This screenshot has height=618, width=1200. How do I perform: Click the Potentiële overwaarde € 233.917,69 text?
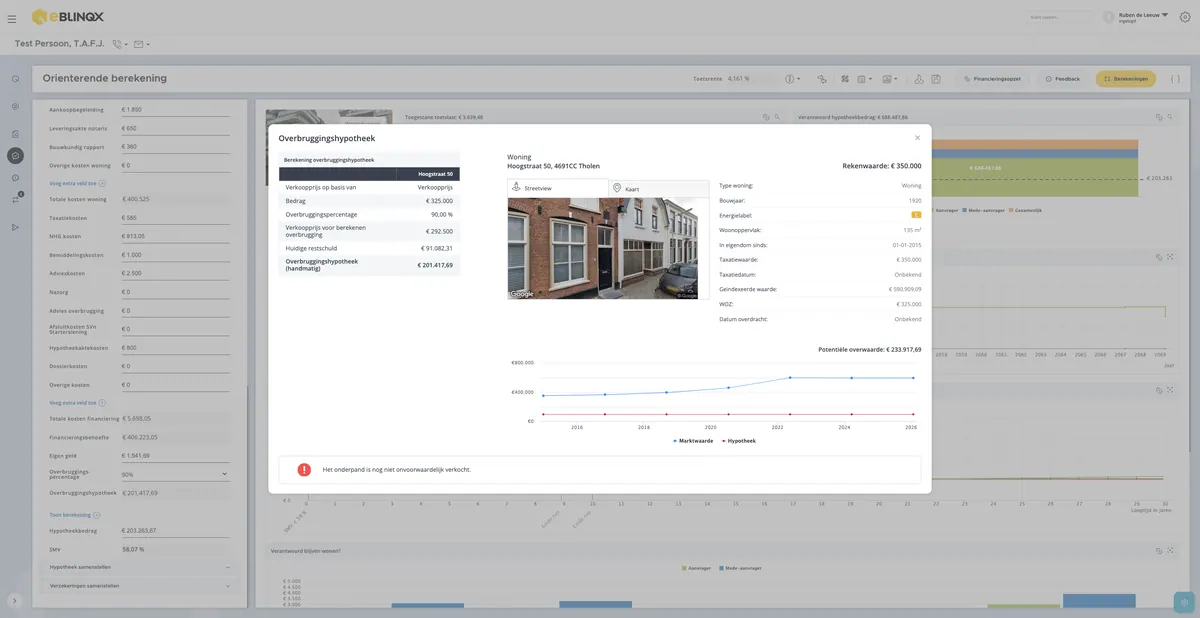click(870, 349)
